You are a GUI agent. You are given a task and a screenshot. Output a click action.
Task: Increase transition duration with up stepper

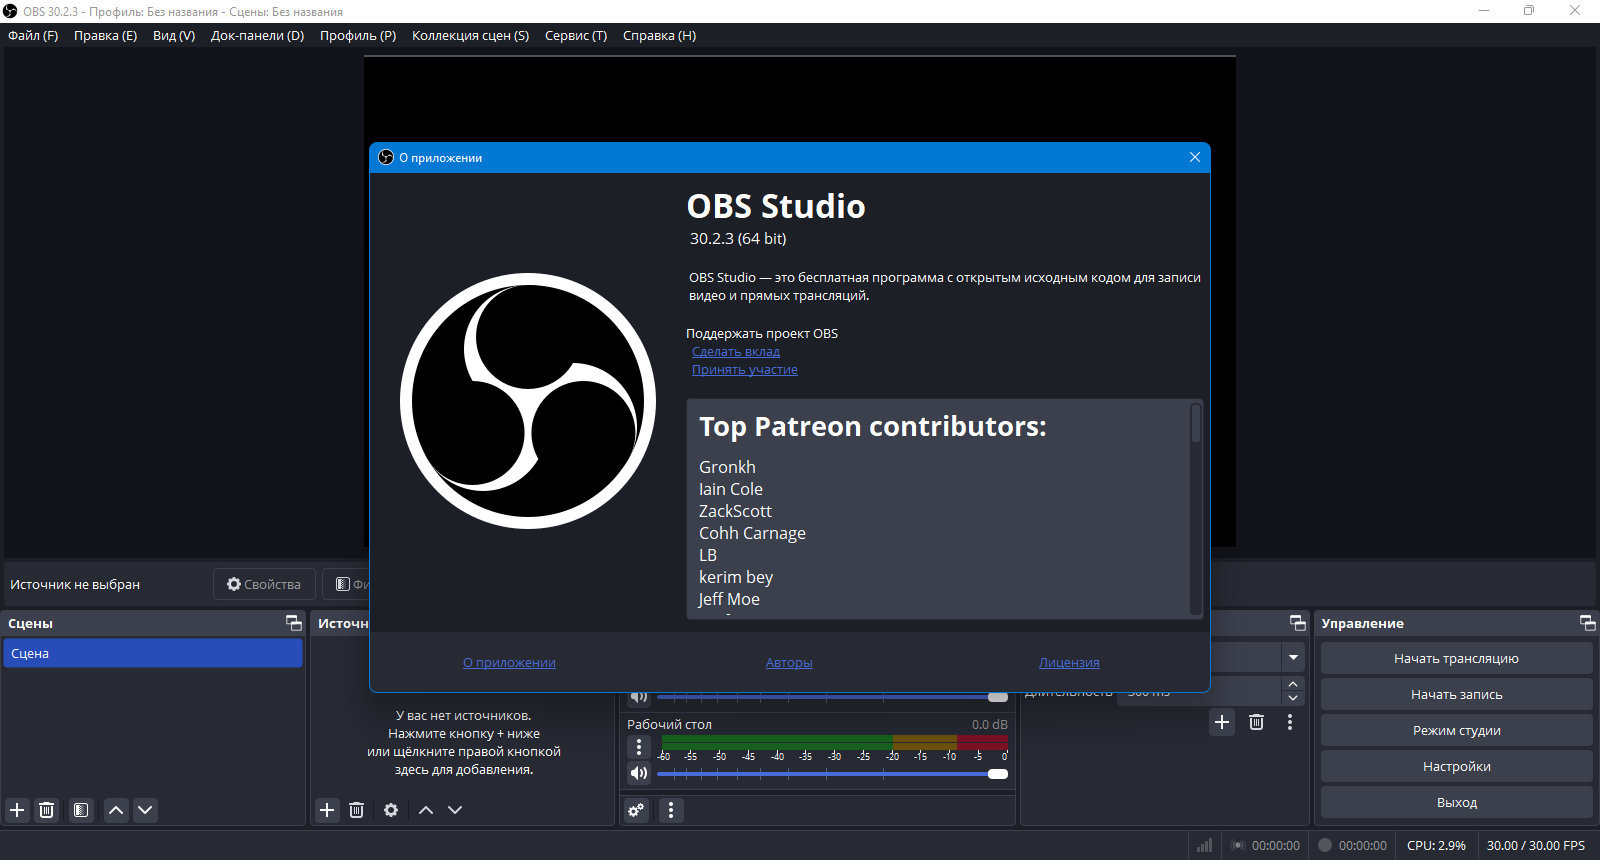1293,684
